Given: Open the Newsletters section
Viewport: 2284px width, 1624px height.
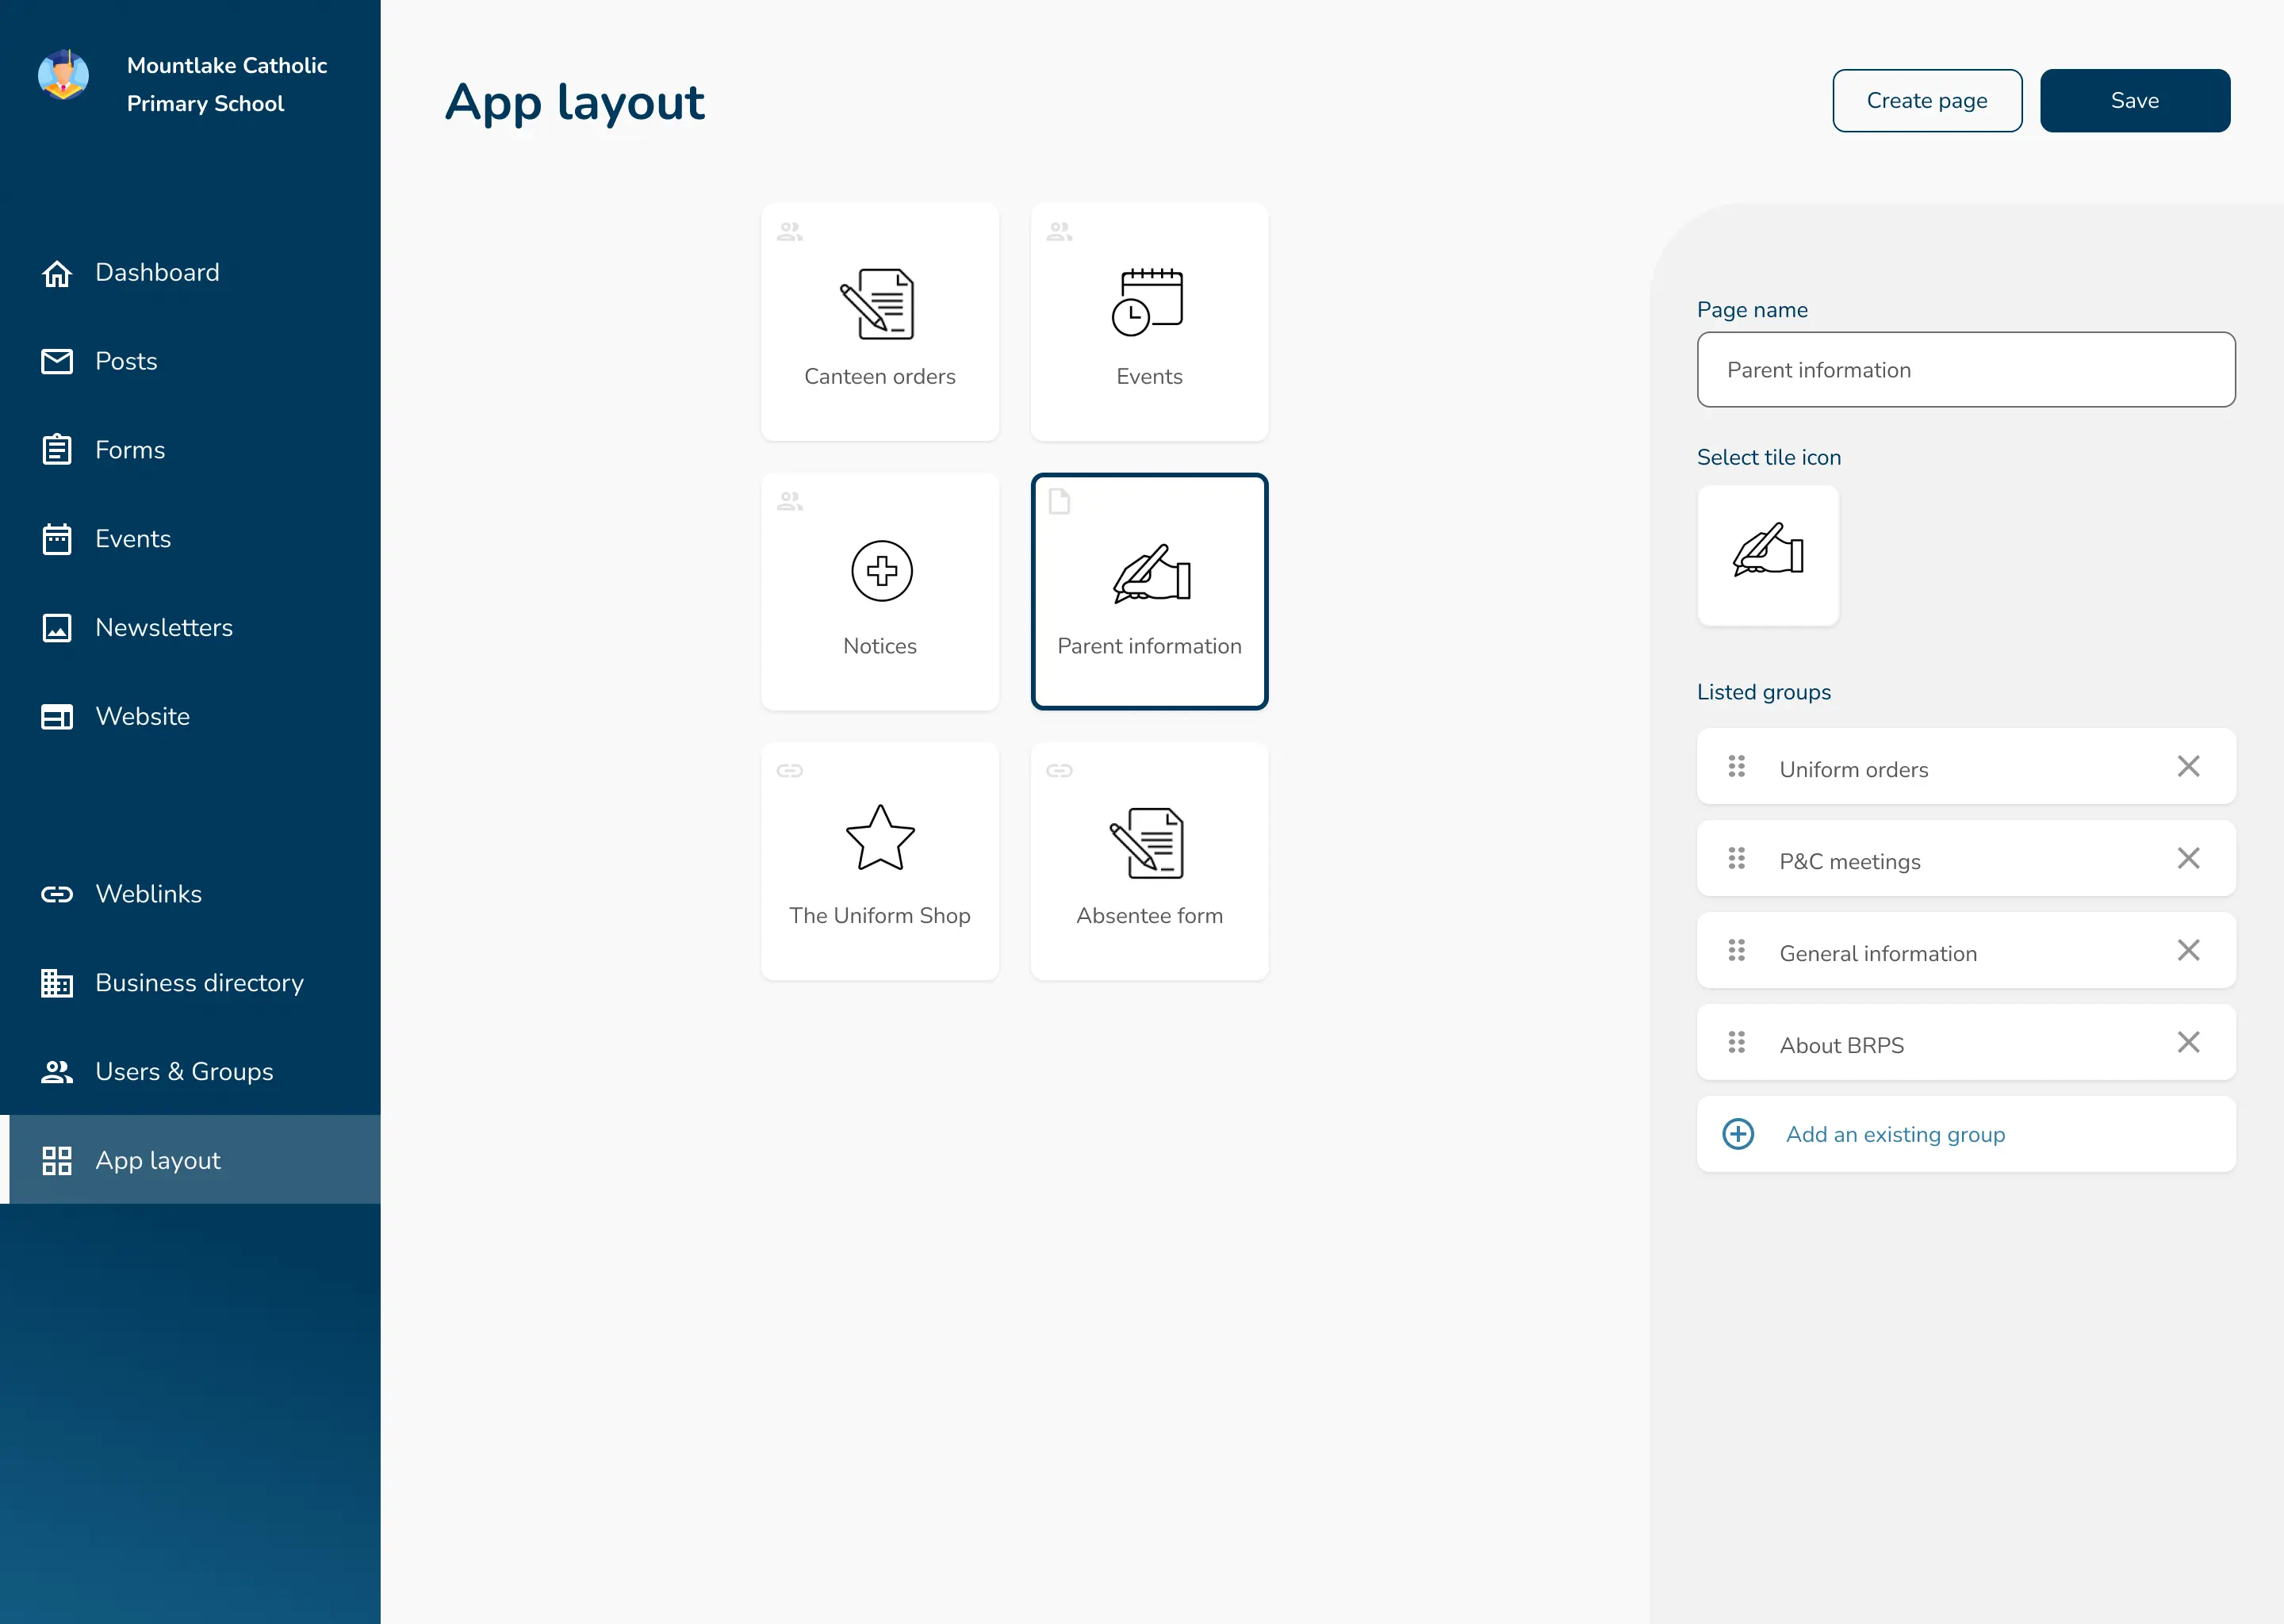Looking at the screenshot, I should point(164,628).
